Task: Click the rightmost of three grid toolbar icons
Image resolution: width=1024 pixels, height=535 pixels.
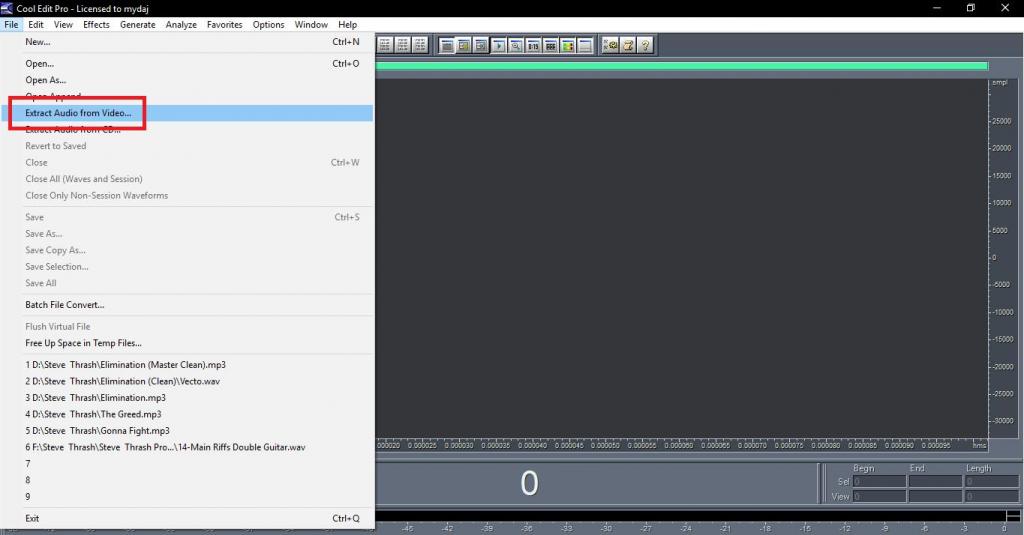Action: point(420,45)
